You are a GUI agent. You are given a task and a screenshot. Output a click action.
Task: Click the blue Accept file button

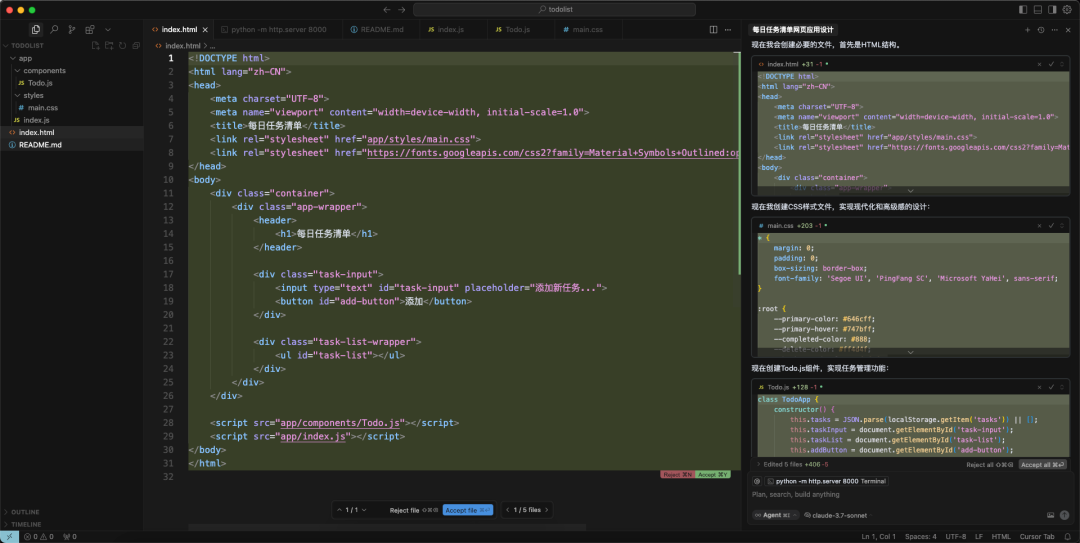(x=468, y=510)
